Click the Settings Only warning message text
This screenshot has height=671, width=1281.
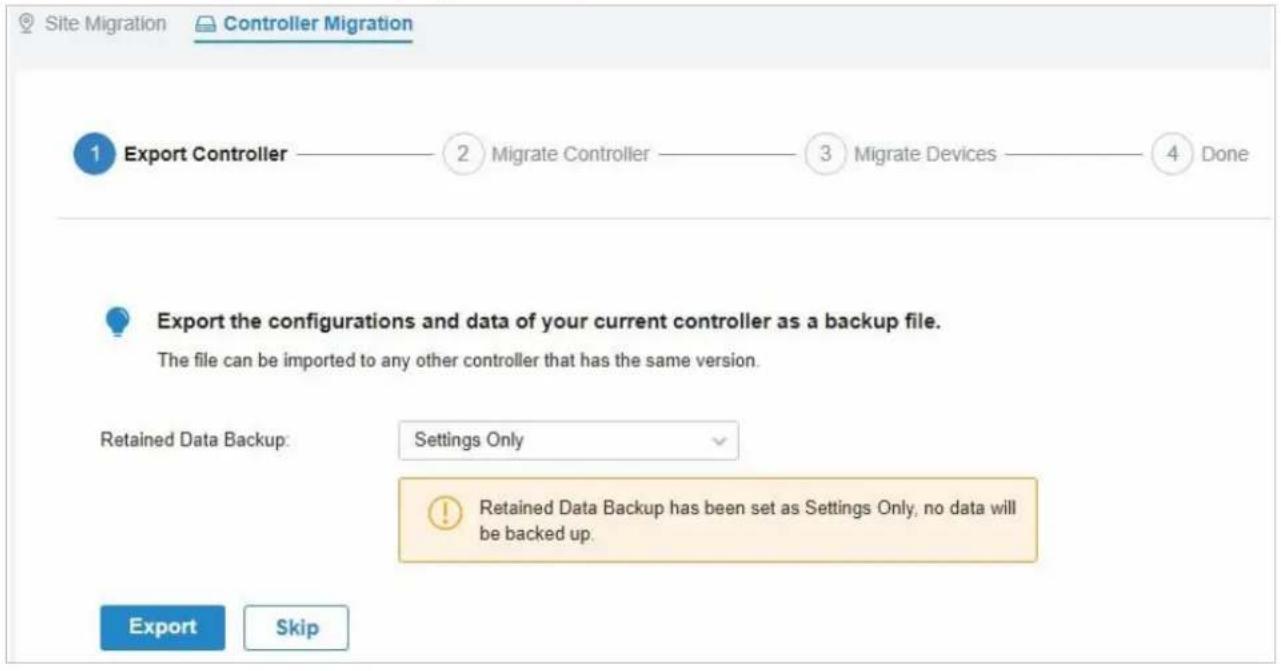tap(747, 521)
